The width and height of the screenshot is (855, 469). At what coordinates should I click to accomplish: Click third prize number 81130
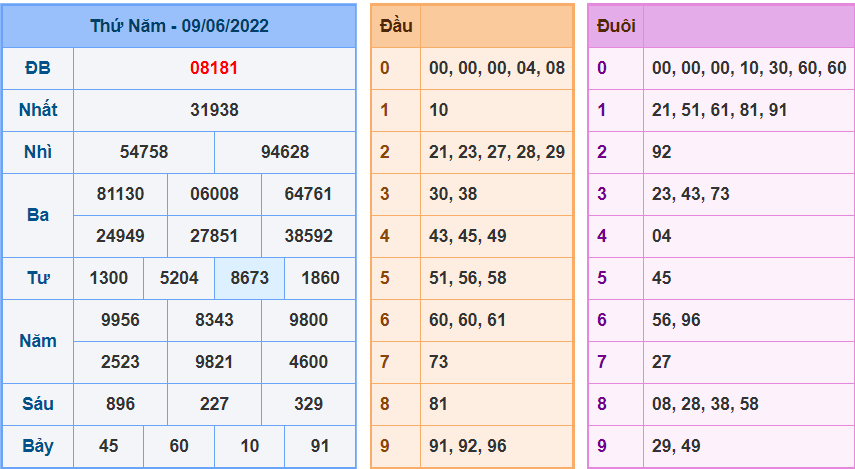tap(121, 194)
